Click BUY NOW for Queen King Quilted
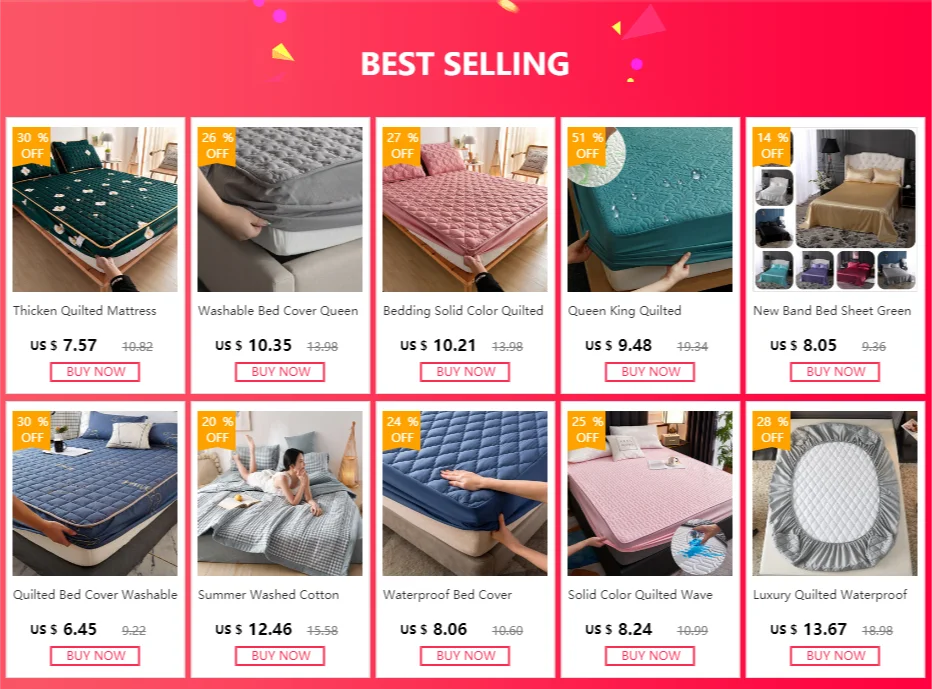This screenshot has height=689, width=932. [x=650, y=372]
